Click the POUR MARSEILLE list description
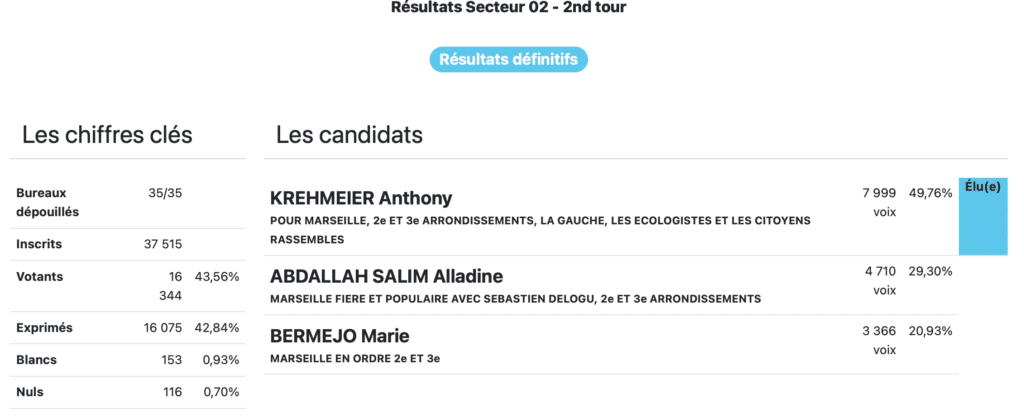This screenshot has width=1024, height=417. pyautogui.click(x=540, y=229)
